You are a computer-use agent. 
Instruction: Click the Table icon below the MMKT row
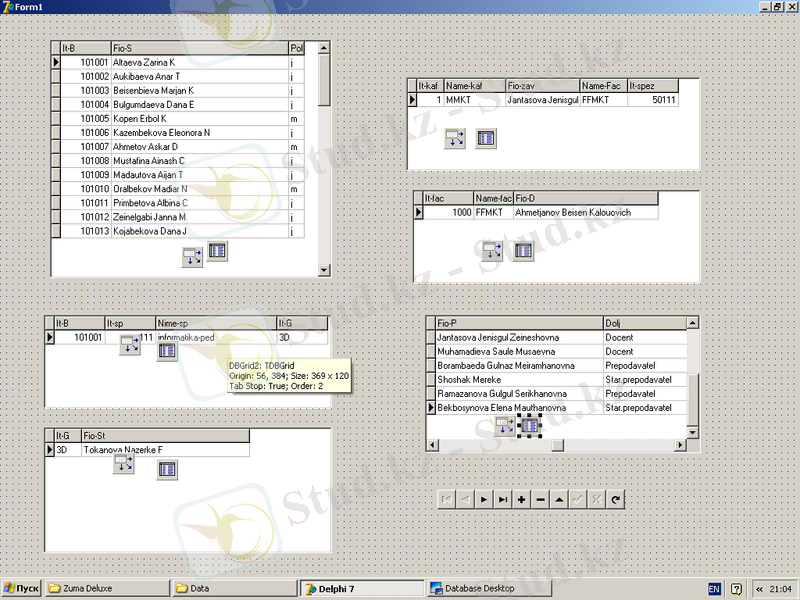coord(486,138)
